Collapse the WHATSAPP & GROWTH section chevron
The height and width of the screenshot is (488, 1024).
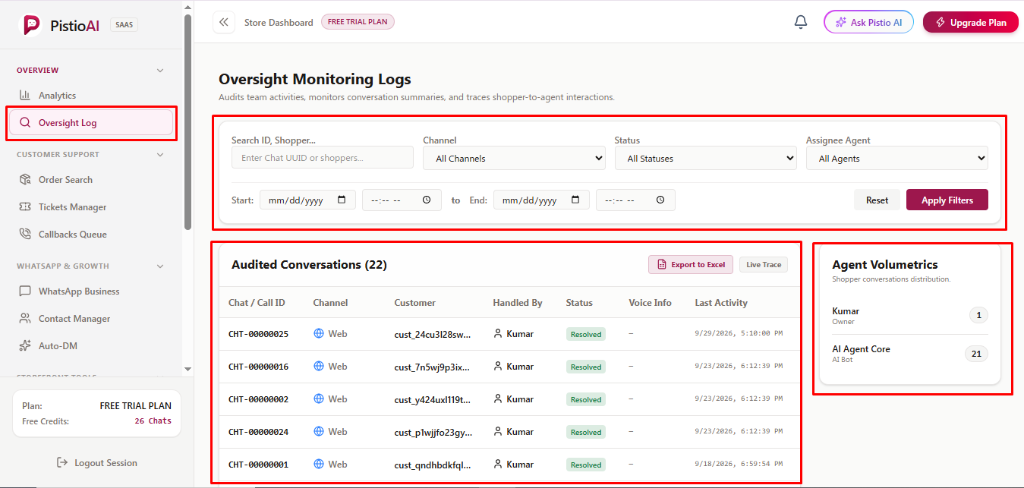click(x=160, y=266)
